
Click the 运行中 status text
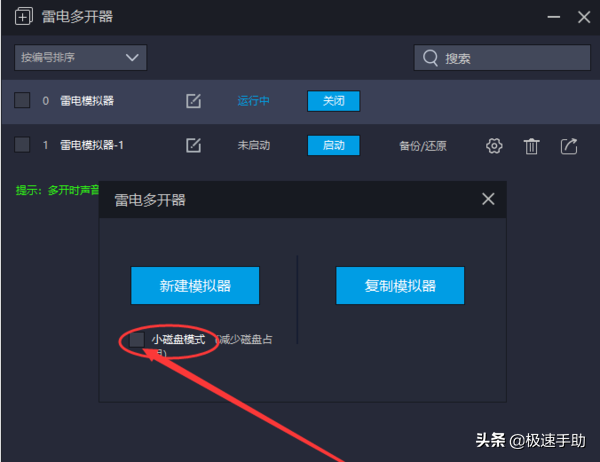(253, 101)
